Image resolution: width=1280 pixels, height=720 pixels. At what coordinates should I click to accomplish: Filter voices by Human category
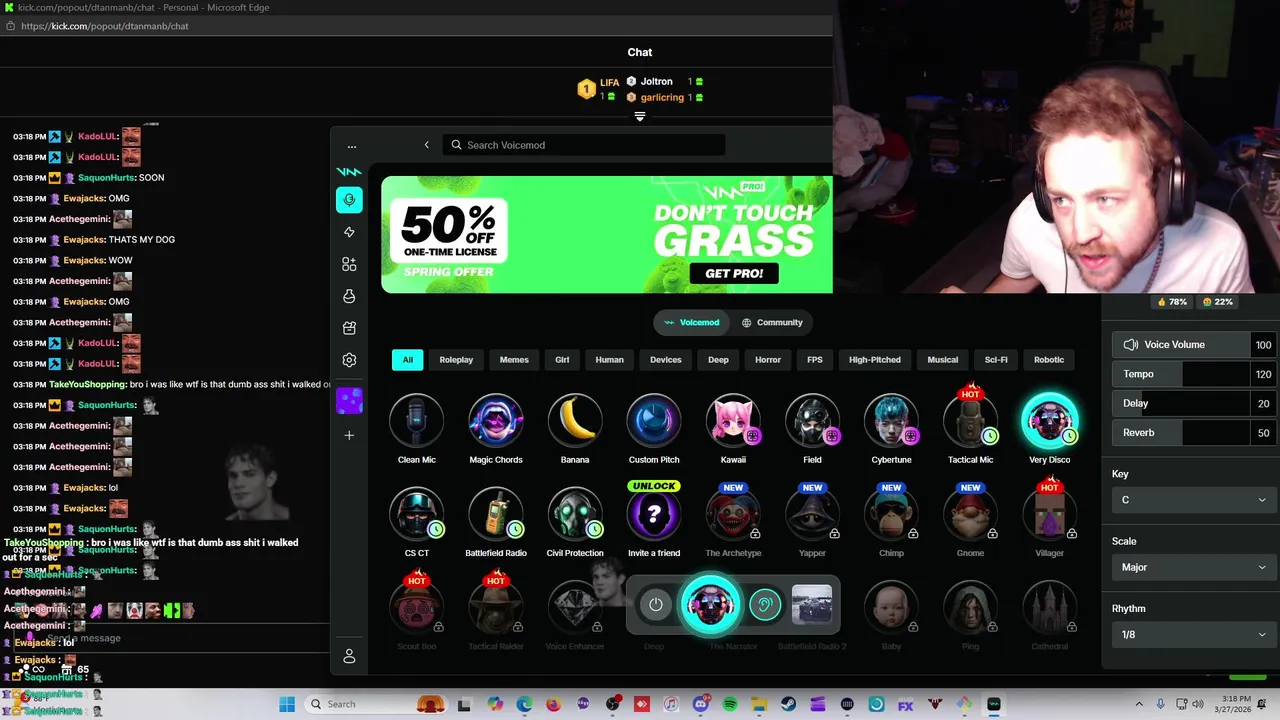pyautogui.click(x=609, y=360)
